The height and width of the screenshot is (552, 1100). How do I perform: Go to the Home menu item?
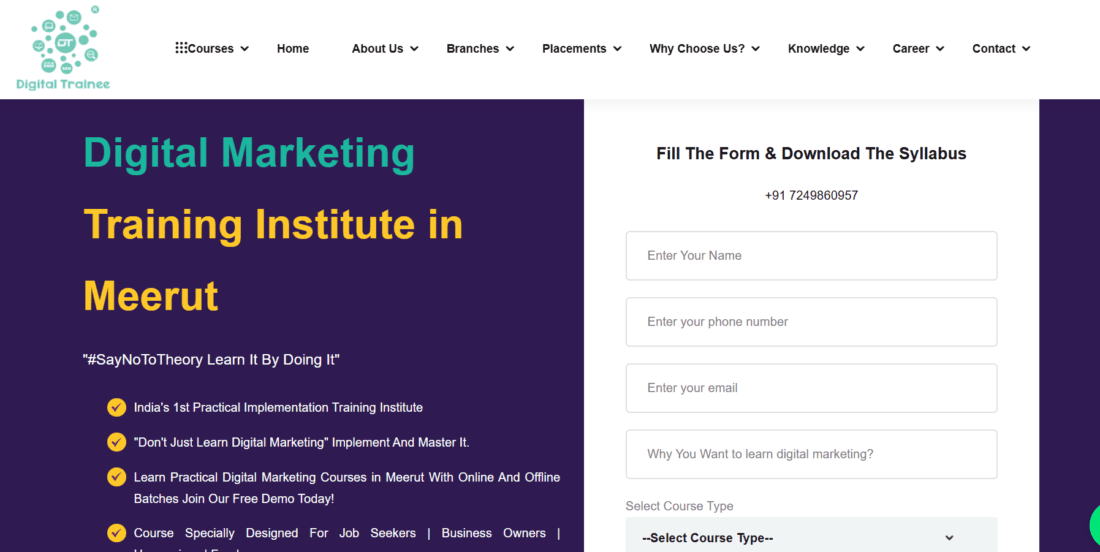tap(293, 49)
